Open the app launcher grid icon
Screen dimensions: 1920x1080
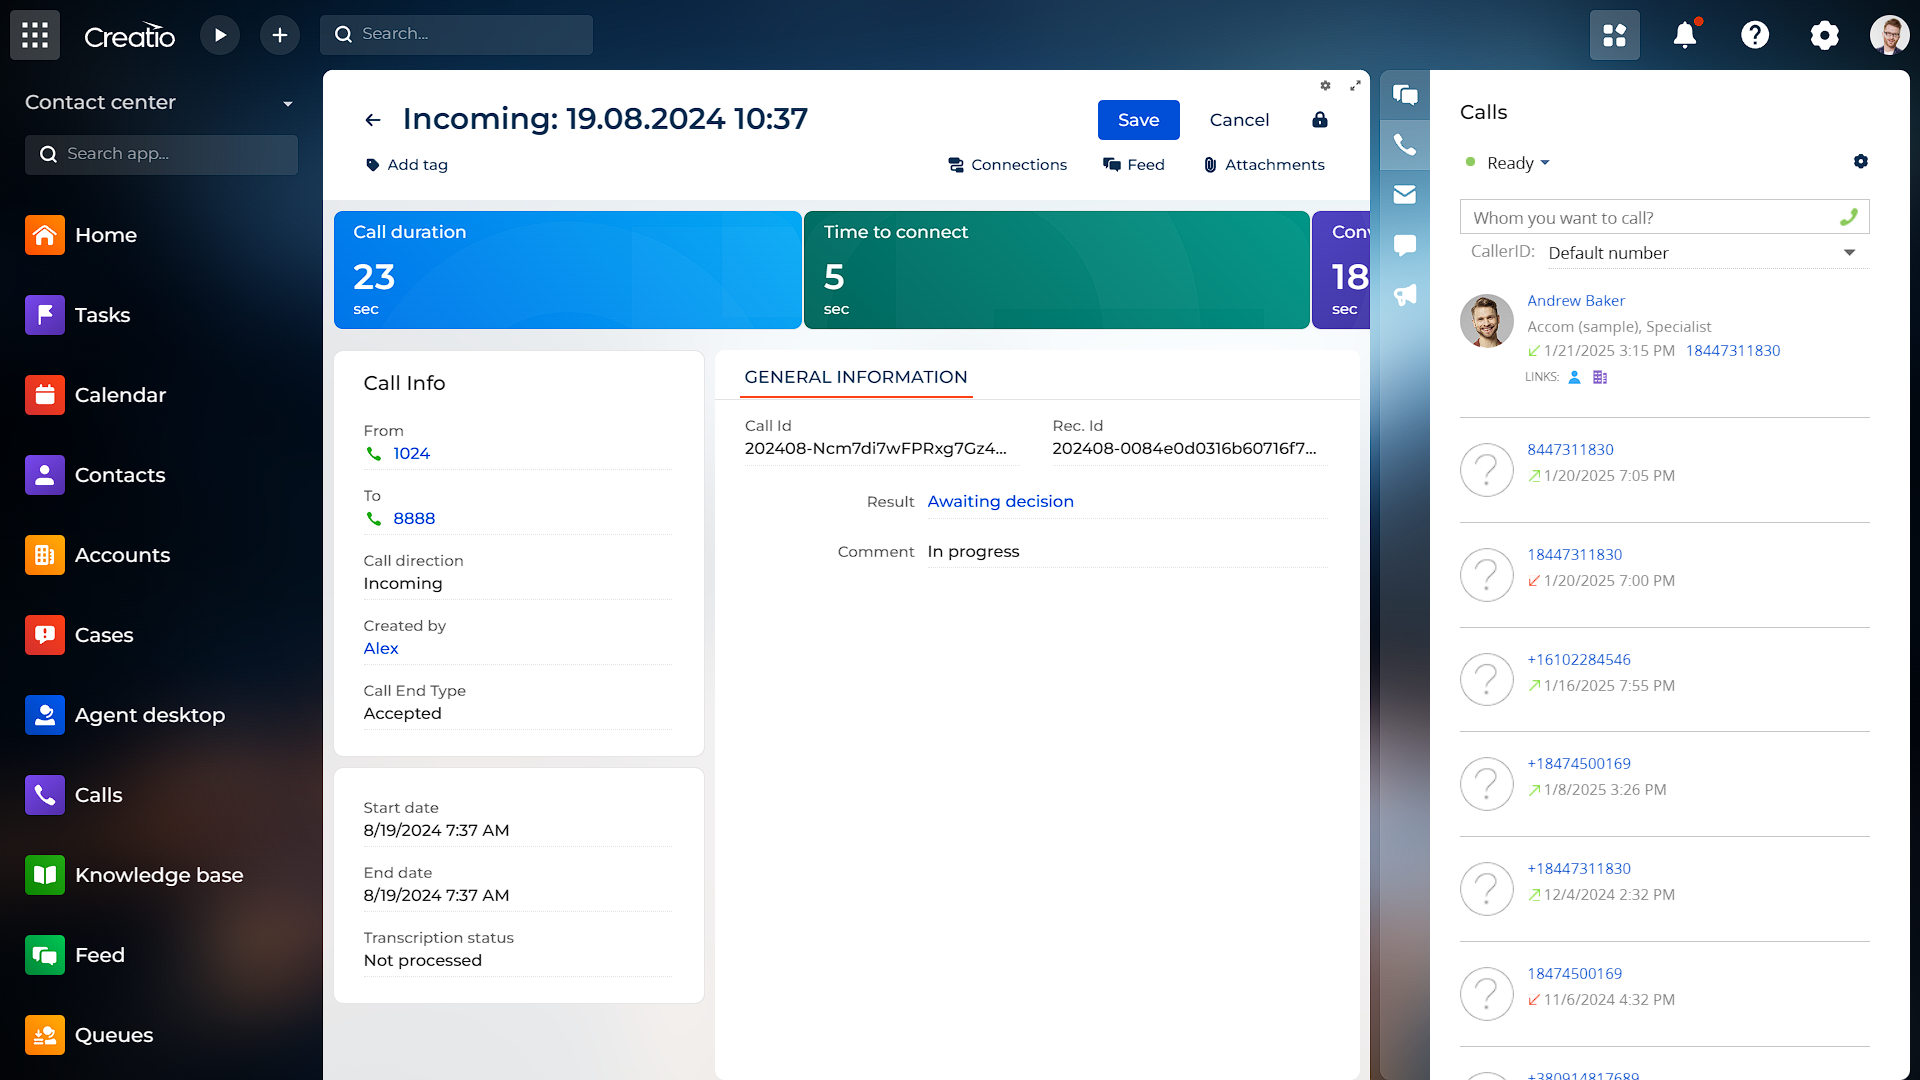pos(35,35)
